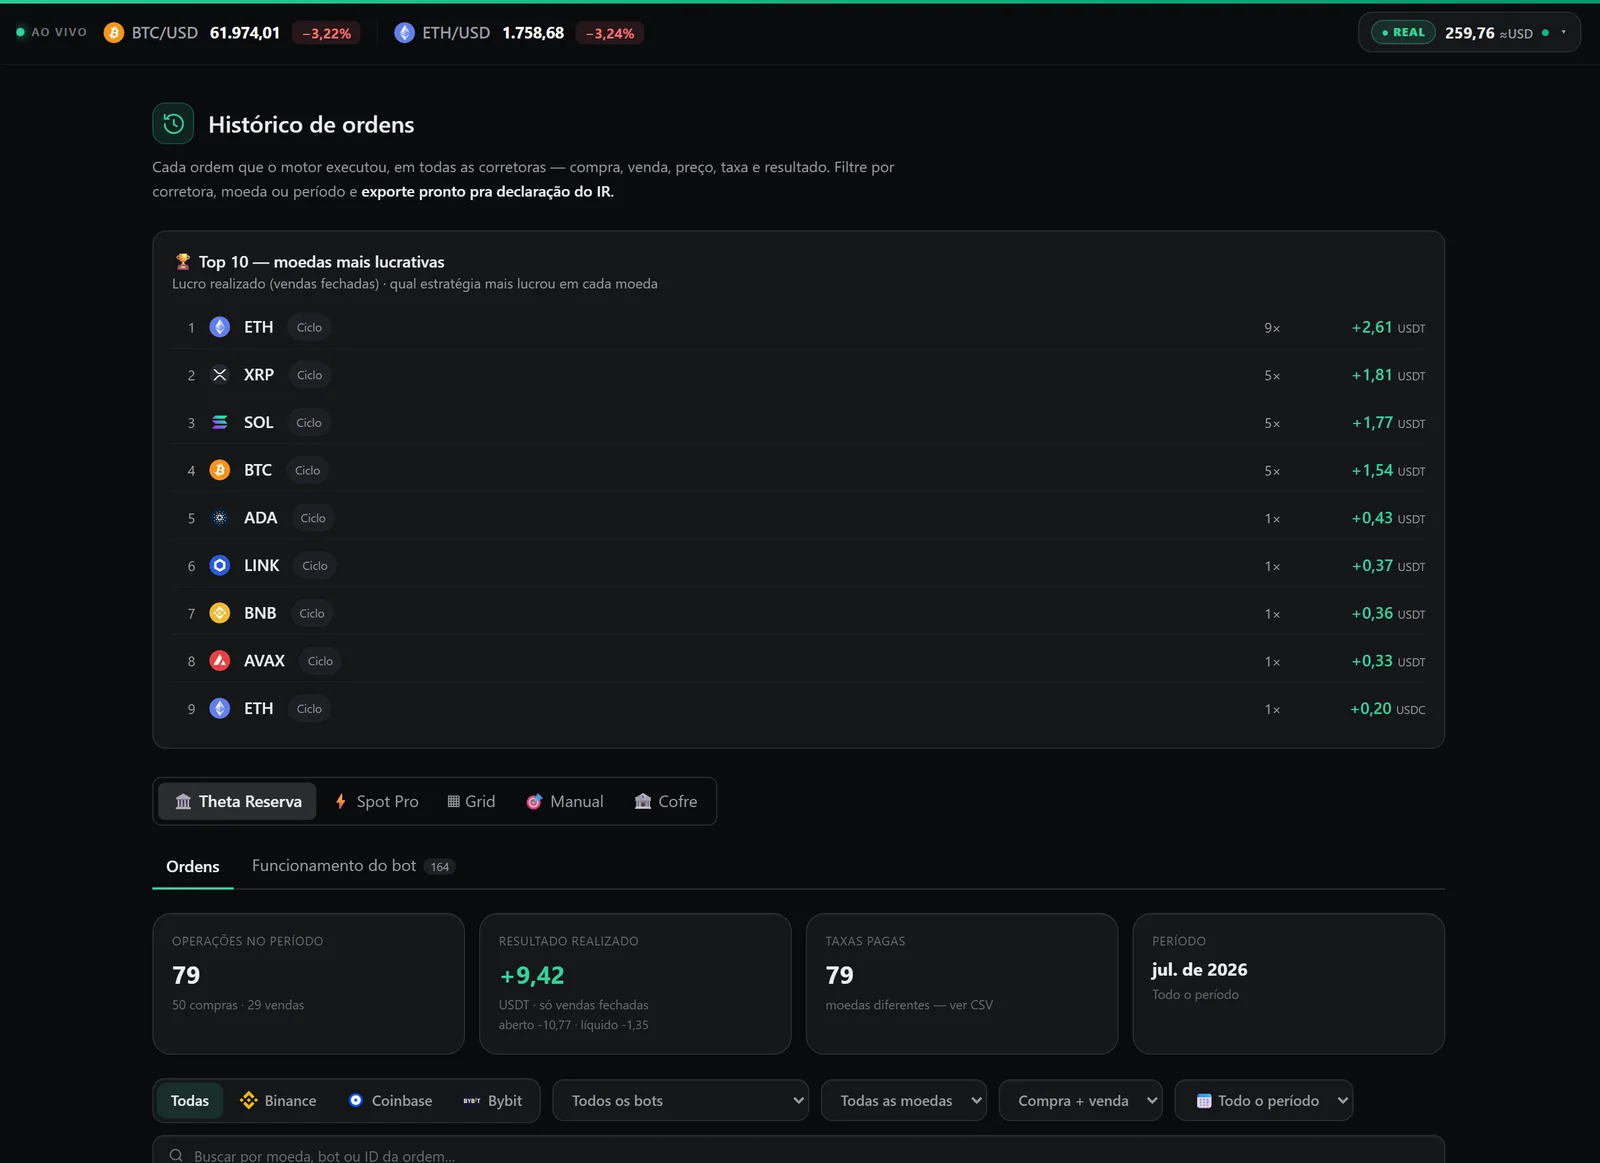The image size is (1600, 1163).
Task: Select the Cofre strategy tab
Action: point(666,802)
